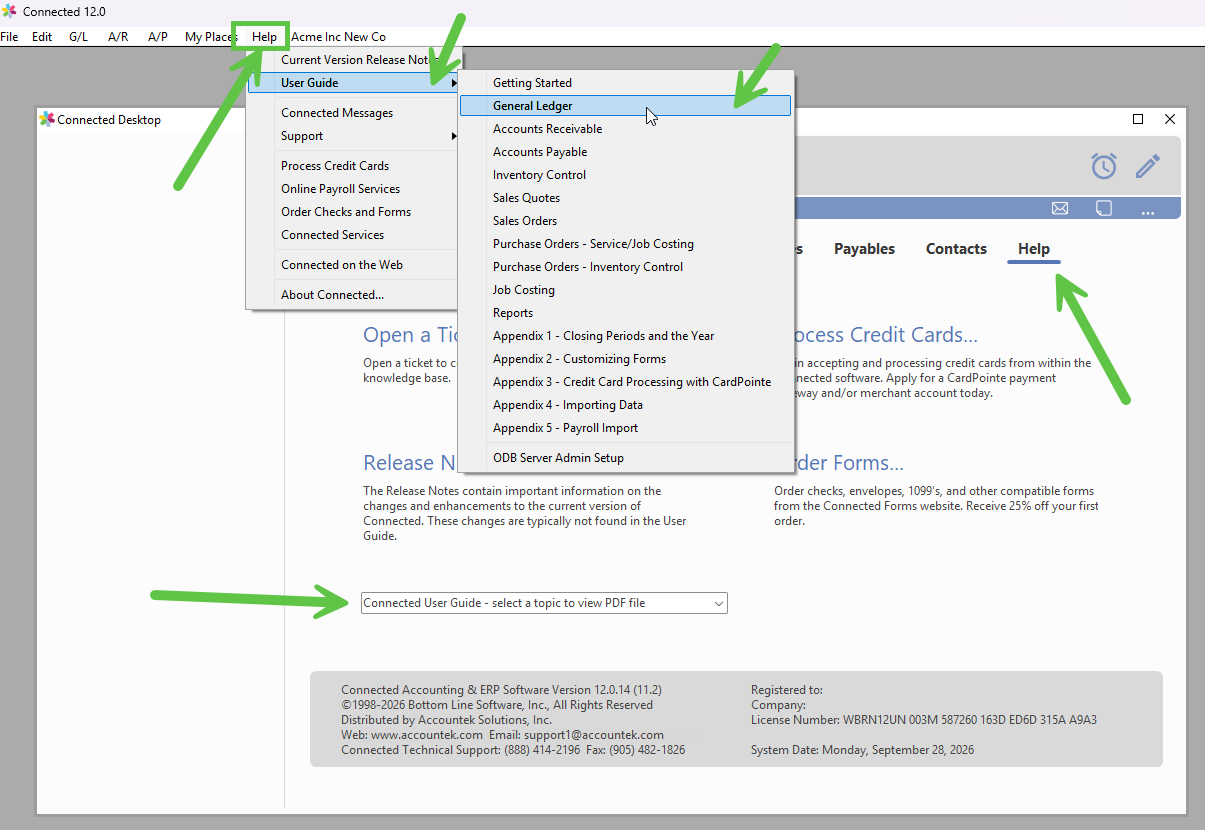Open the File menu
Image resolution: width=1205 pixels, height=830 pixels.
coord(9,37)
